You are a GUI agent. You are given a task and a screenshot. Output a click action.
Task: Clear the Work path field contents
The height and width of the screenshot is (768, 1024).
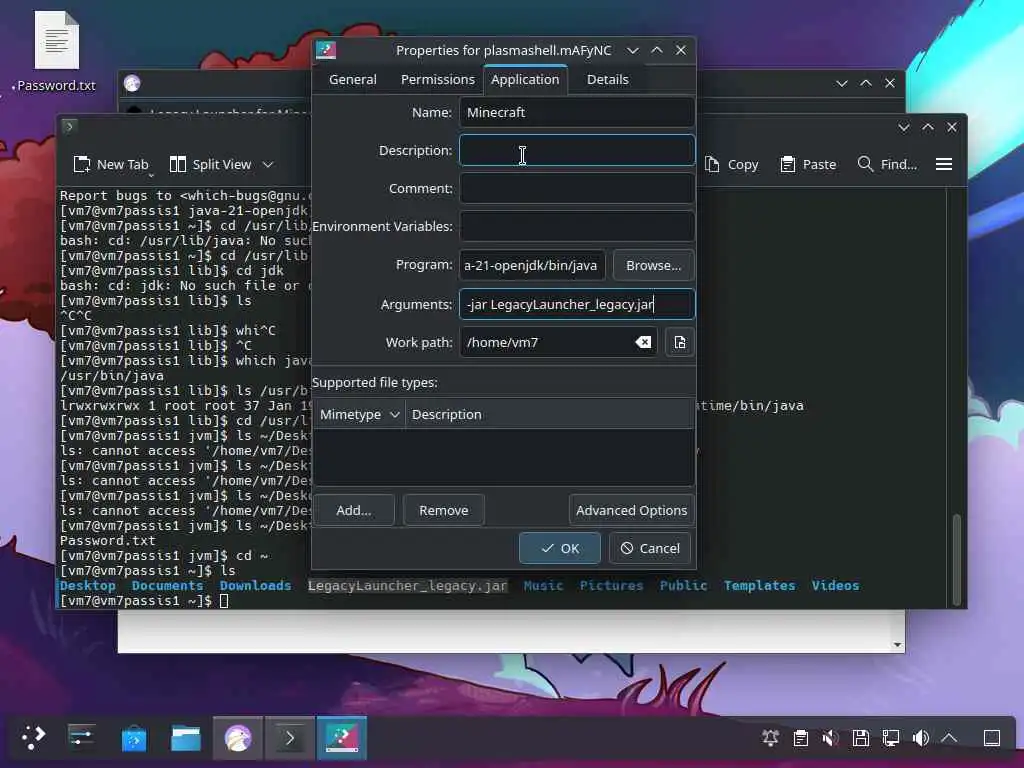click(643, 342)
